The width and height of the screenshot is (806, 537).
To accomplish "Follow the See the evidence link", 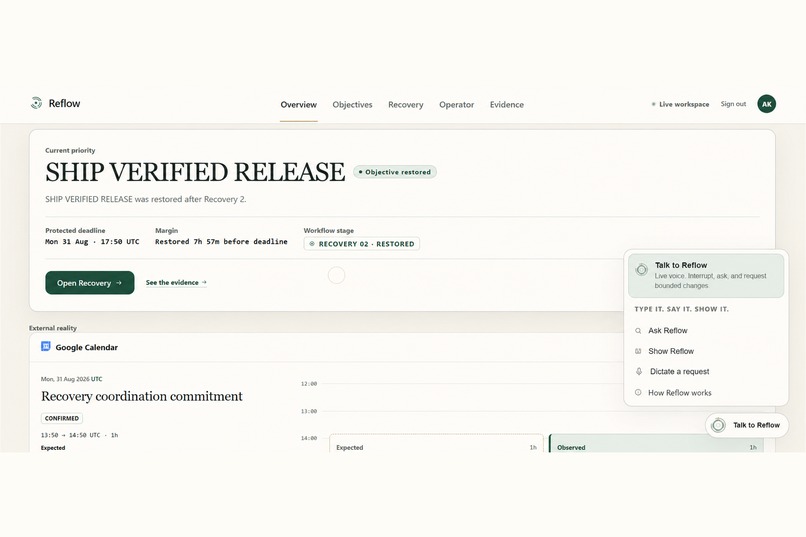I will pyautogui.click(x=176, y=283).
